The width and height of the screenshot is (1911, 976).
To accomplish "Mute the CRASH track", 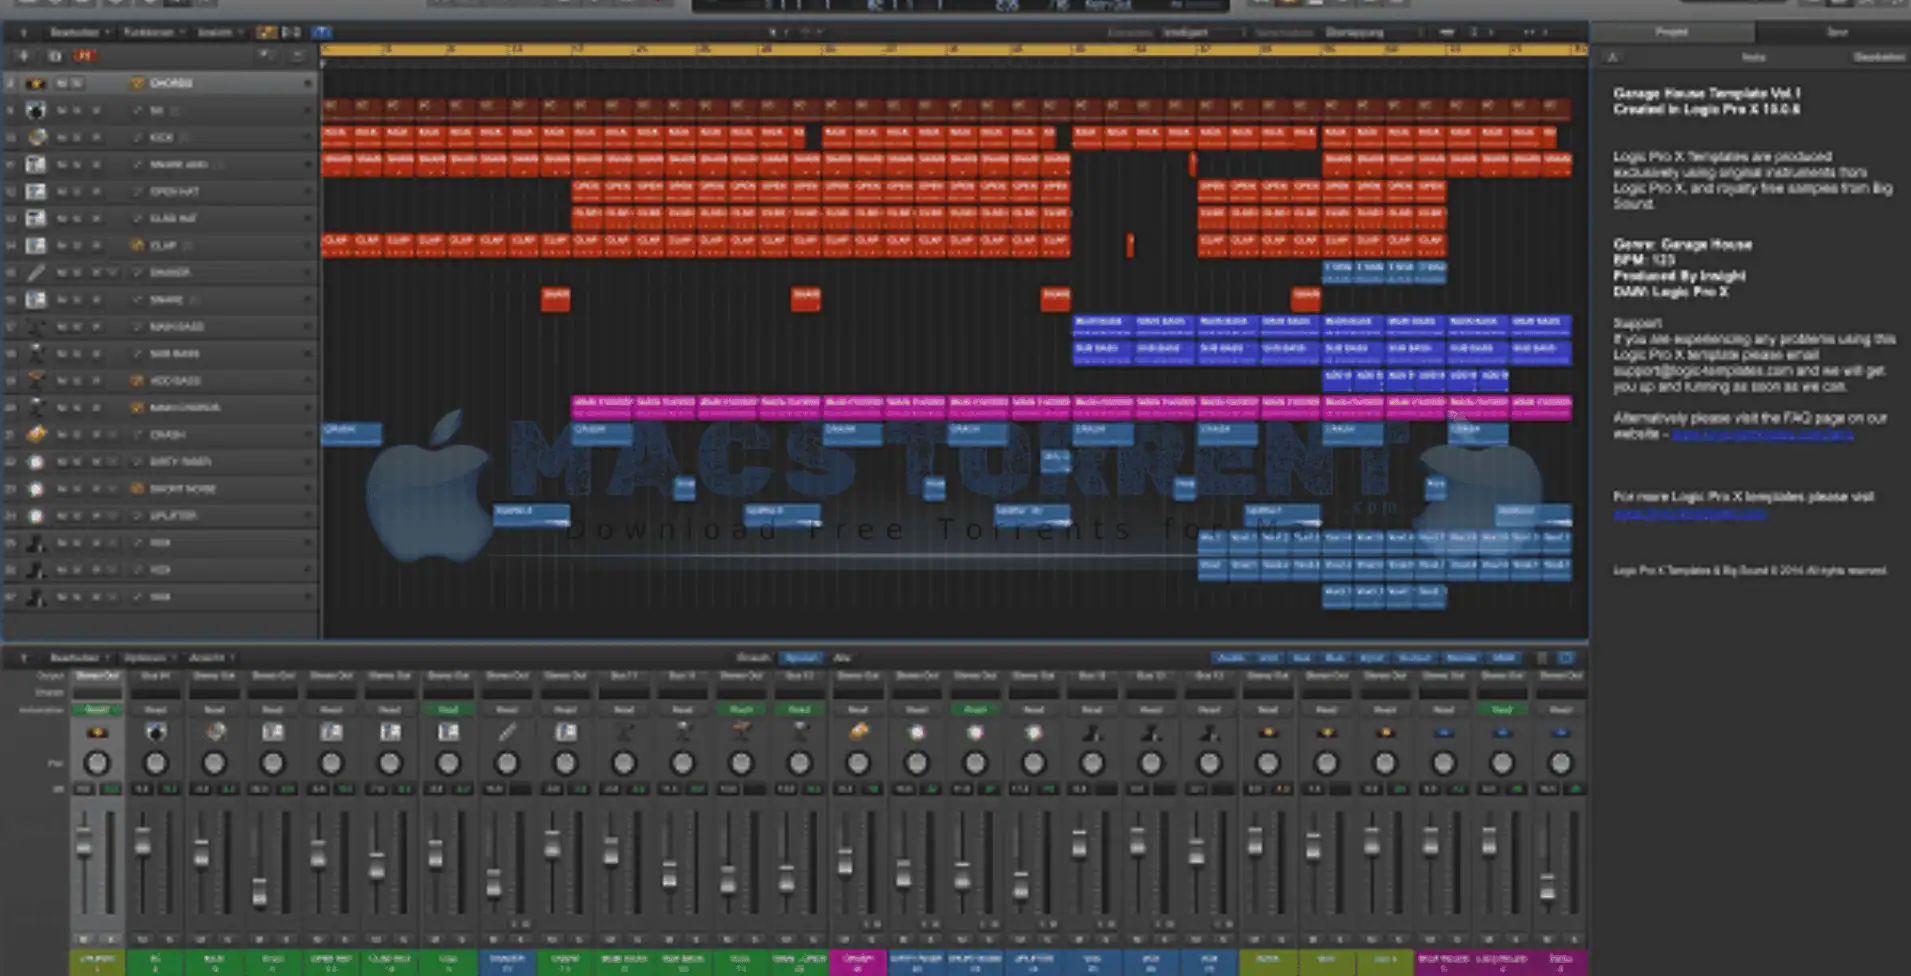I will click(x=62, y=434).
